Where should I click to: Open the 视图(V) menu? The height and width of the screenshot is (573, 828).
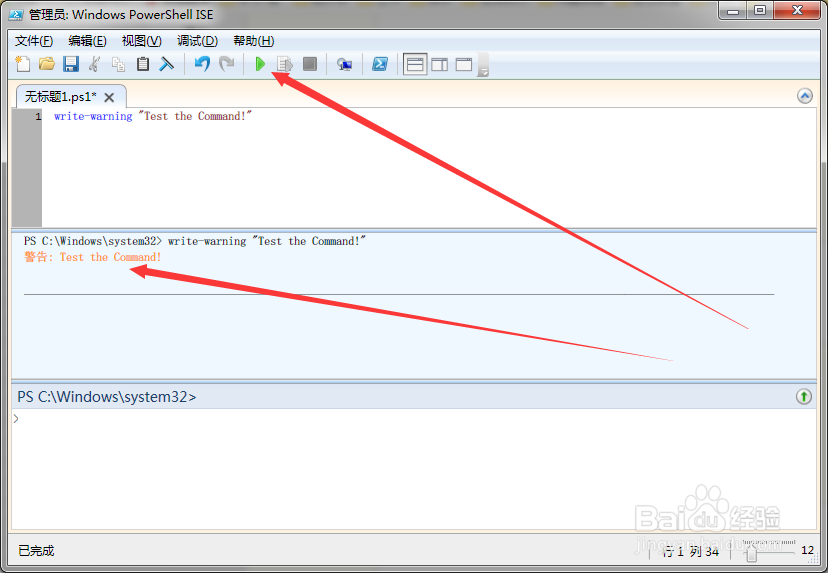tap(142, 41)
